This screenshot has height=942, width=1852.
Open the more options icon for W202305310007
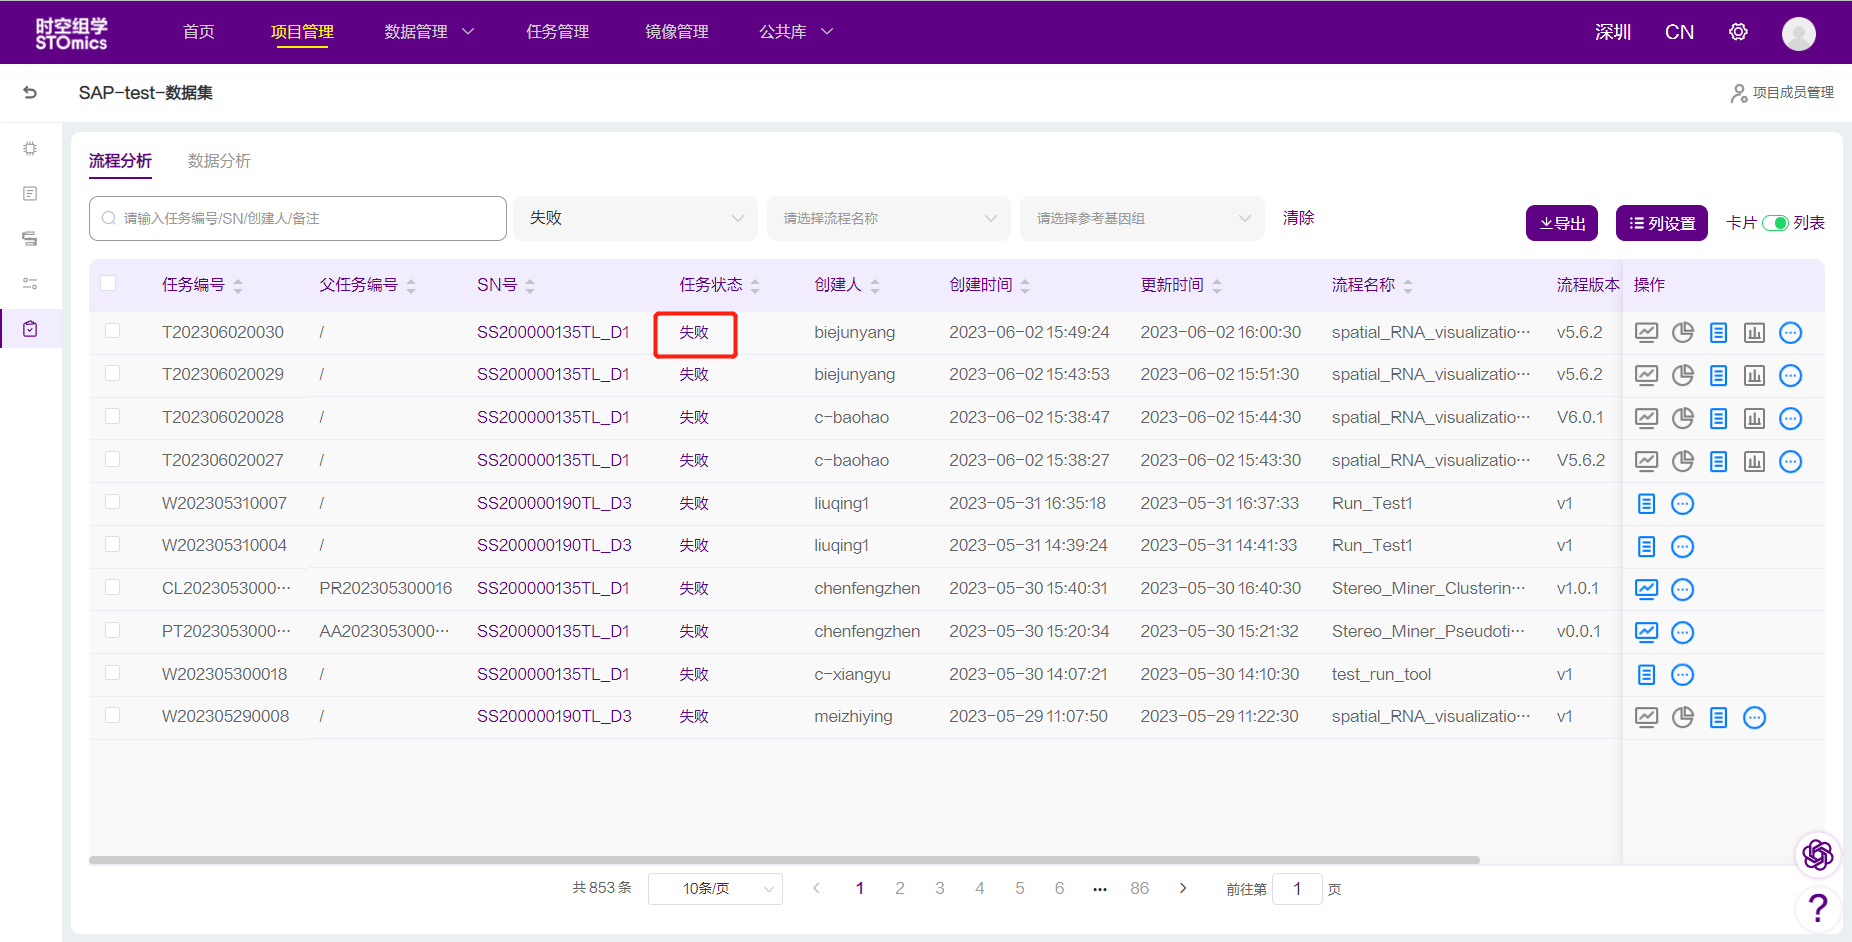[x=1683, y=504]
